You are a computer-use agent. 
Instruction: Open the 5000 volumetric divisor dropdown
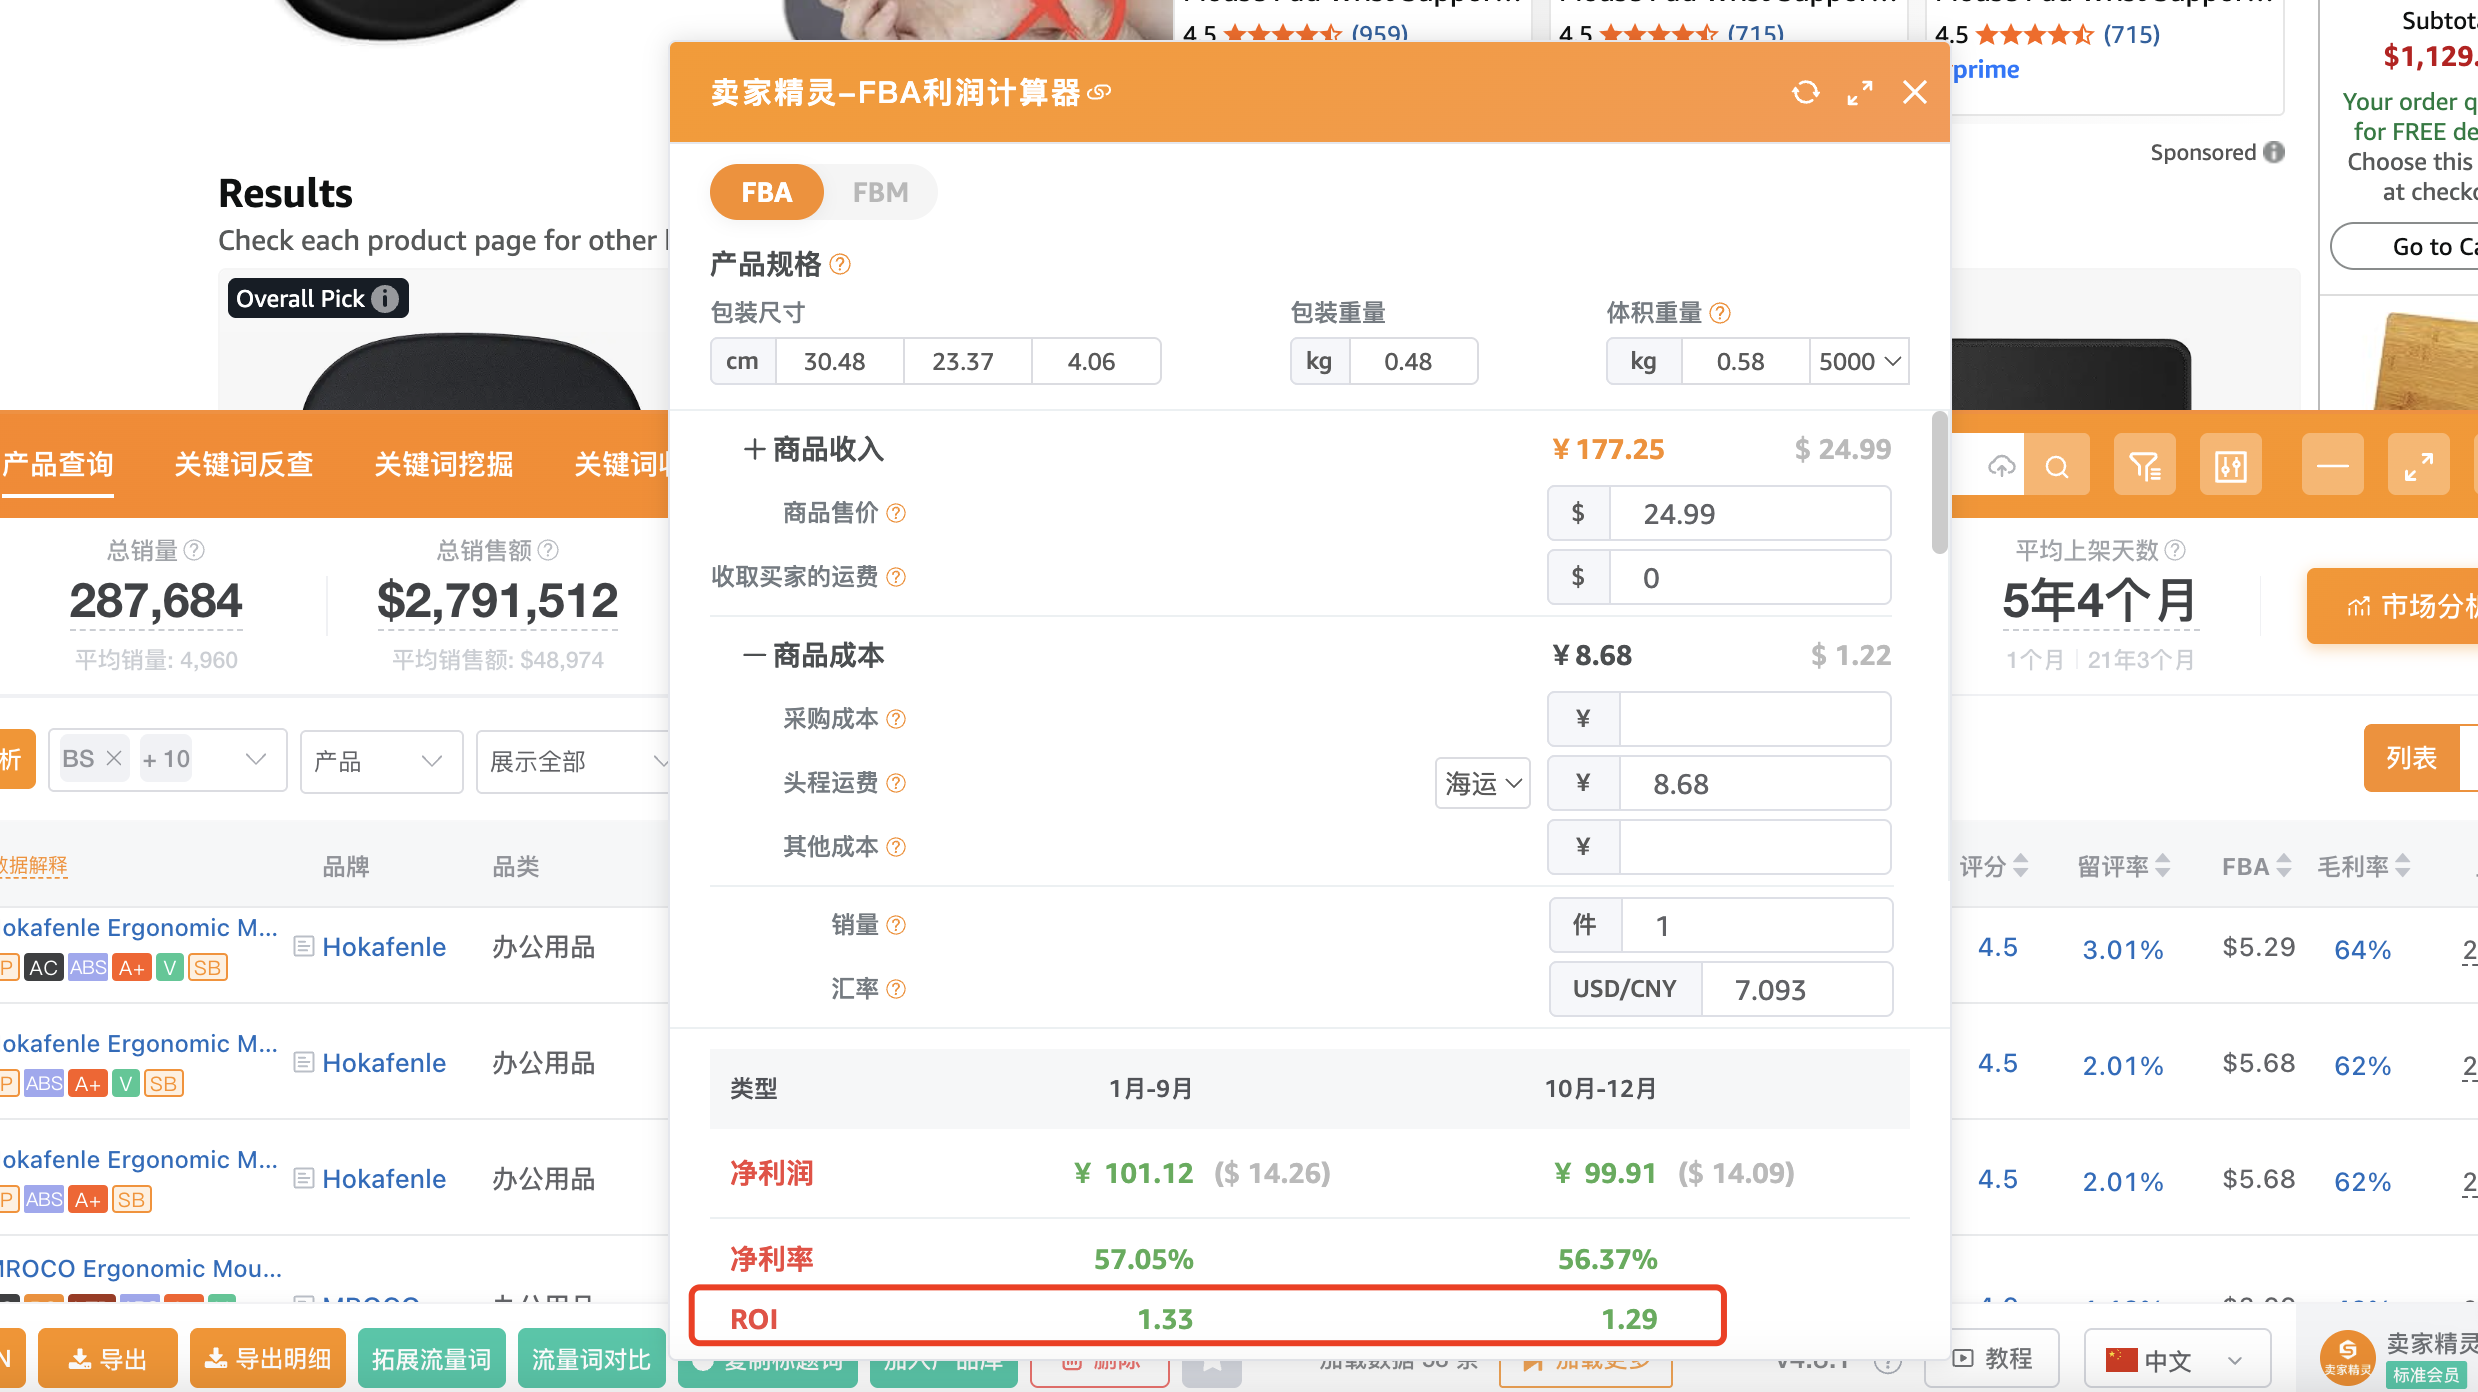point(1859,361)
